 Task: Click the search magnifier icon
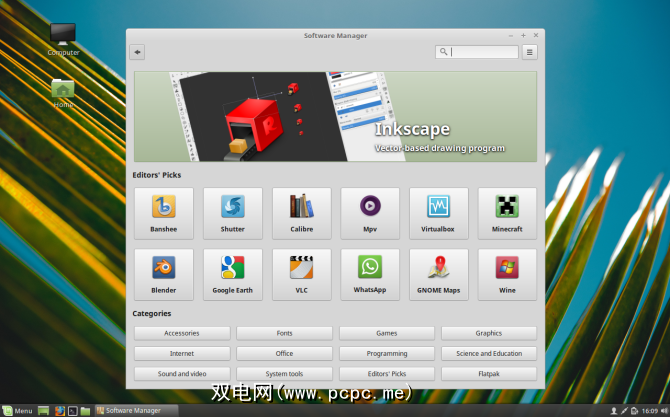click(x=444, y=52)
